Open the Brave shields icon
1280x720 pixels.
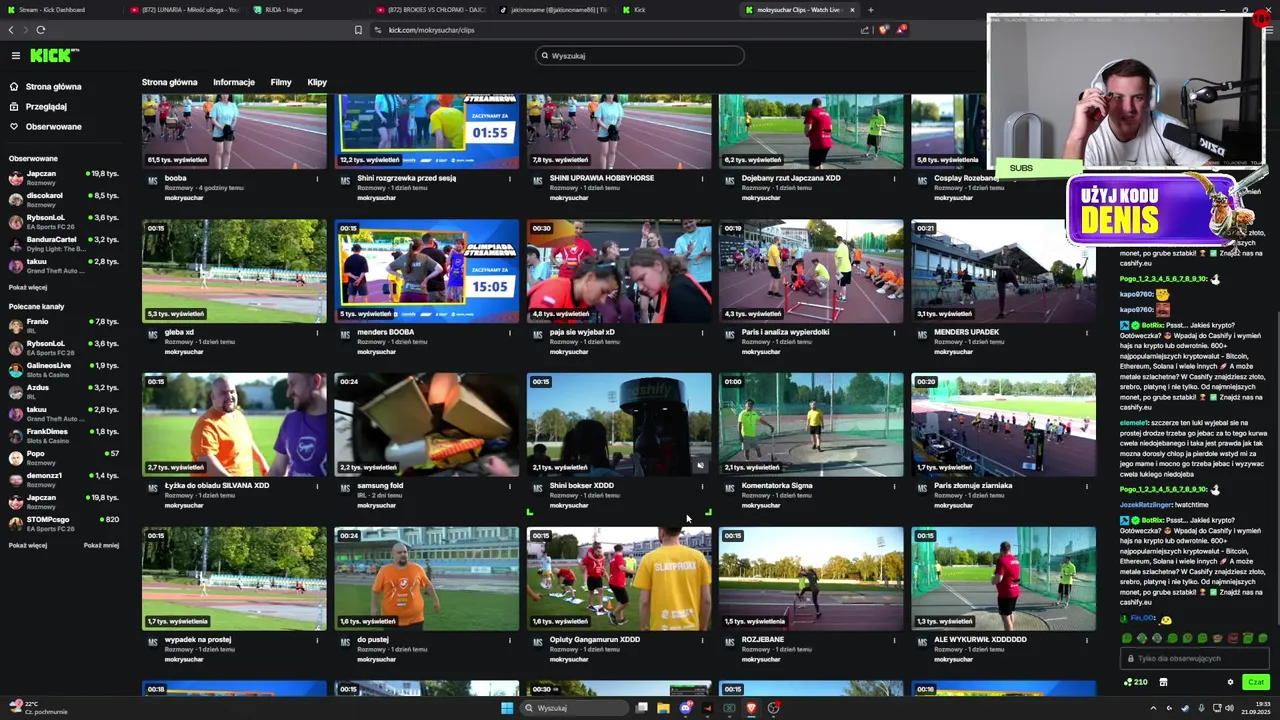(x=883, y=30)
